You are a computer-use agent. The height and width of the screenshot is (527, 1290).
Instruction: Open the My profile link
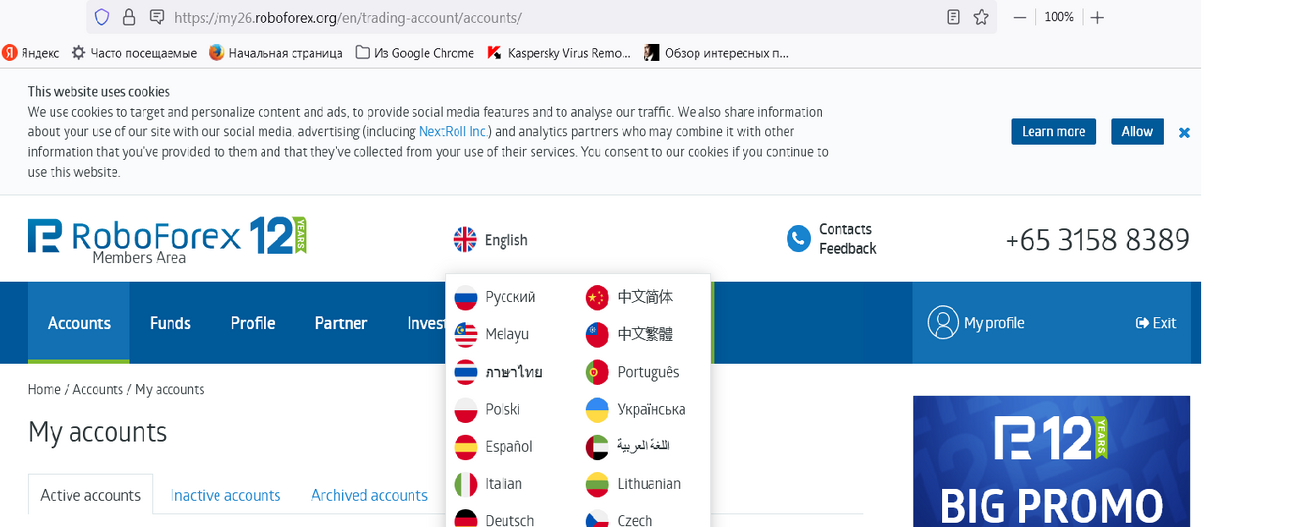click(x=994, y=323)
